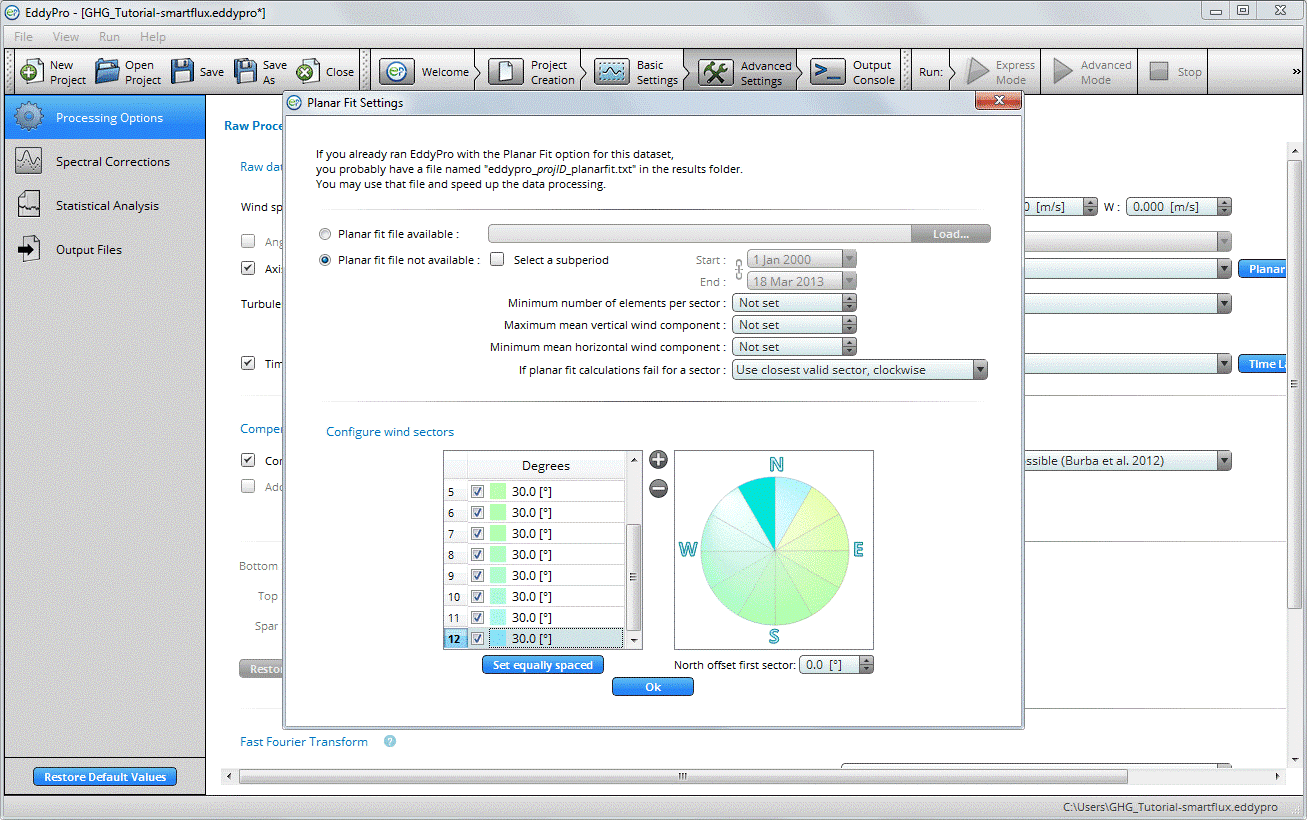Select 'Planar fit file available' radio button

tap(325, 234)
